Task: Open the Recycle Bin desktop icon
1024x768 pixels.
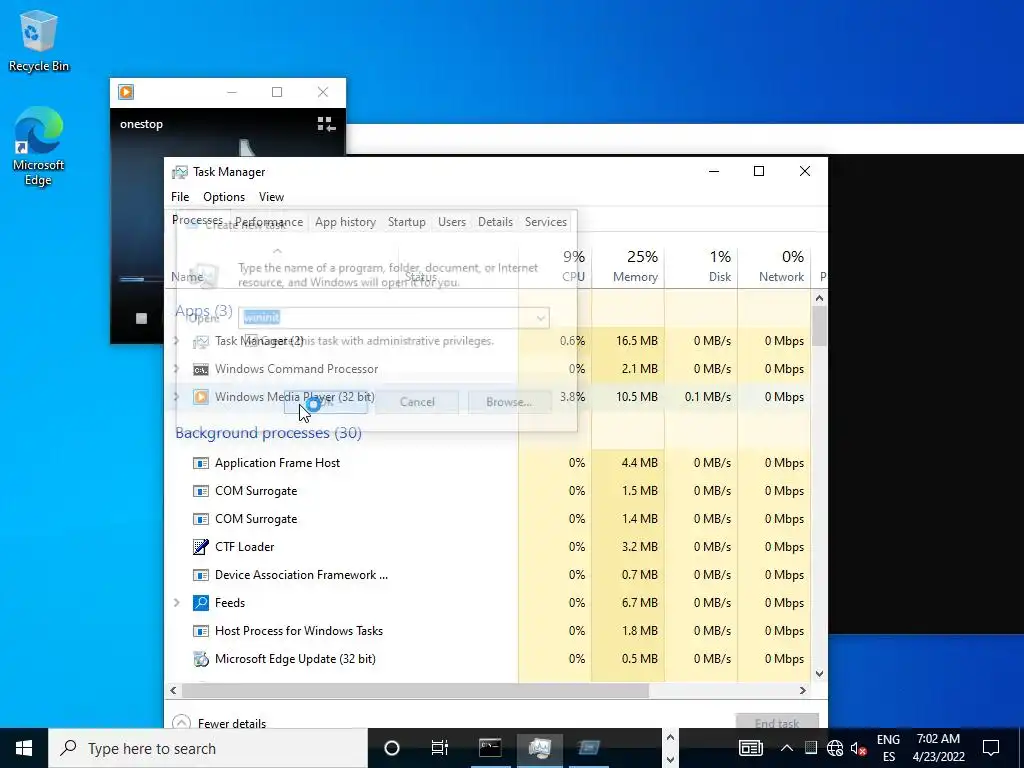Action: pos(38,40)
